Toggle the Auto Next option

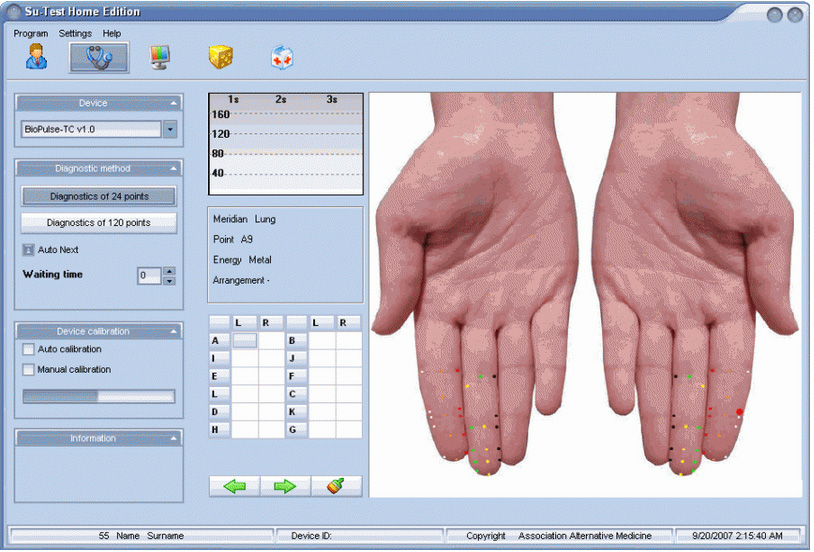pyautogui.click(x=29, y=250)
